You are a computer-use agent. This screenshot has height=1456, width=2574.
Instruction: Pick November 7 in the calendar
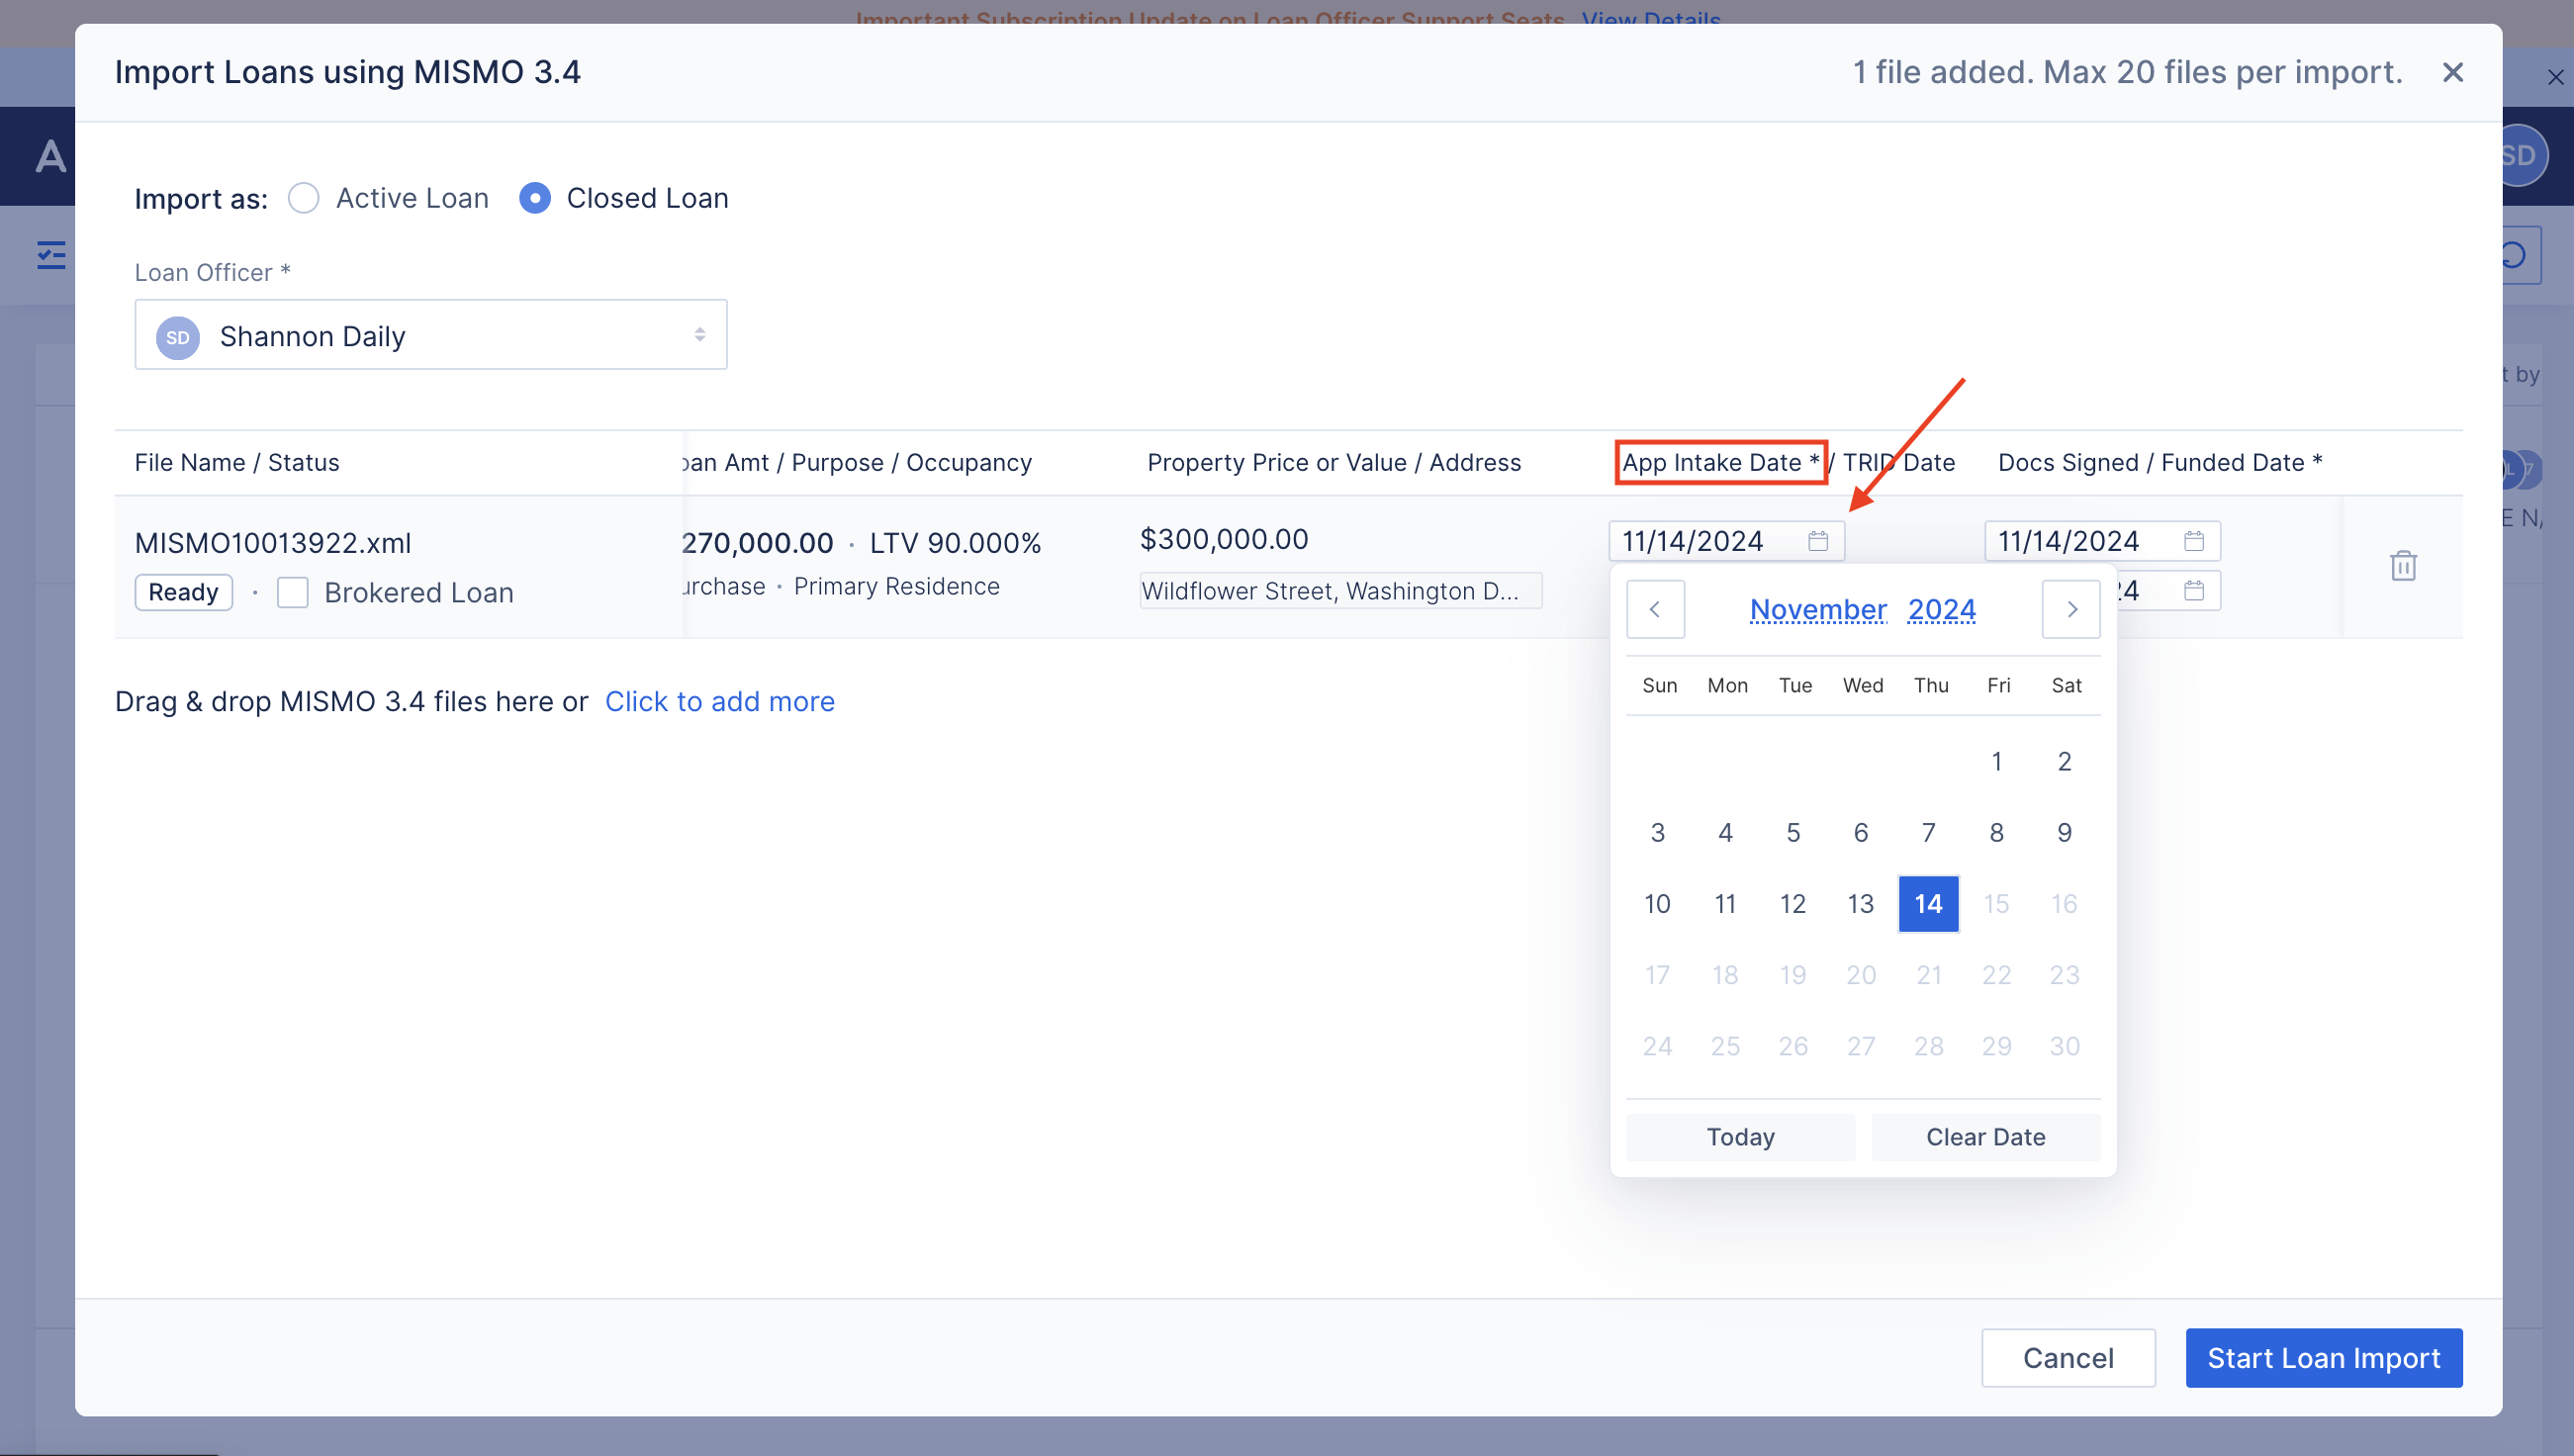tap(1928, 832)
